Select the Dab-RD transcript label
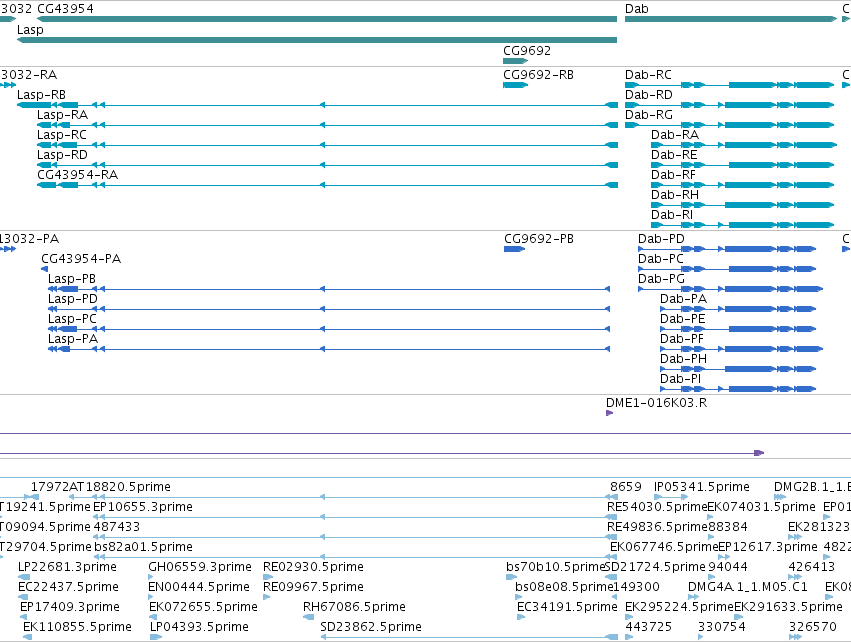851x642 pixels. point(649,94)
